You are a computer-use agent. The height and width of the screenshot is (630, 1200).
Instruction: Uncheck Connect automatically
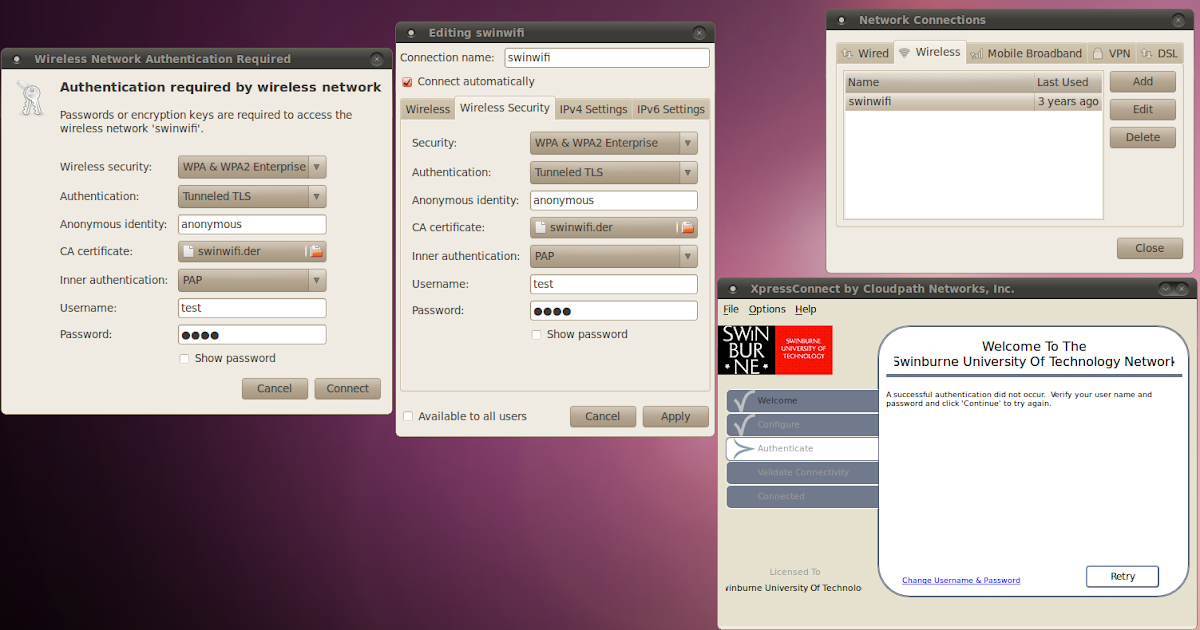point(407,82)
